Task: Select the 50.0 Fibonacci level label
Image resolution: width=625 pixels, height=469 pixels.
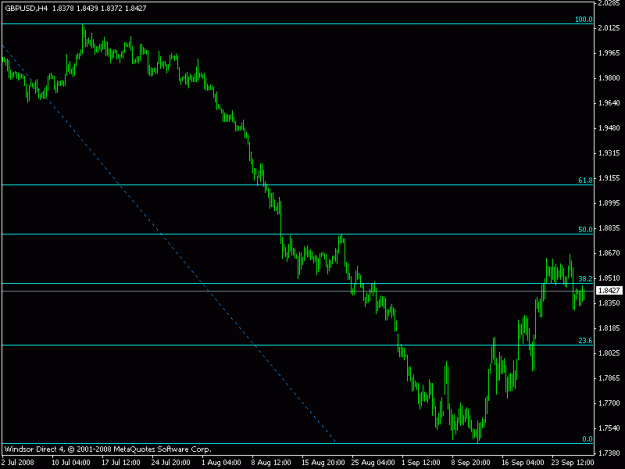Action: pos(585,230)
